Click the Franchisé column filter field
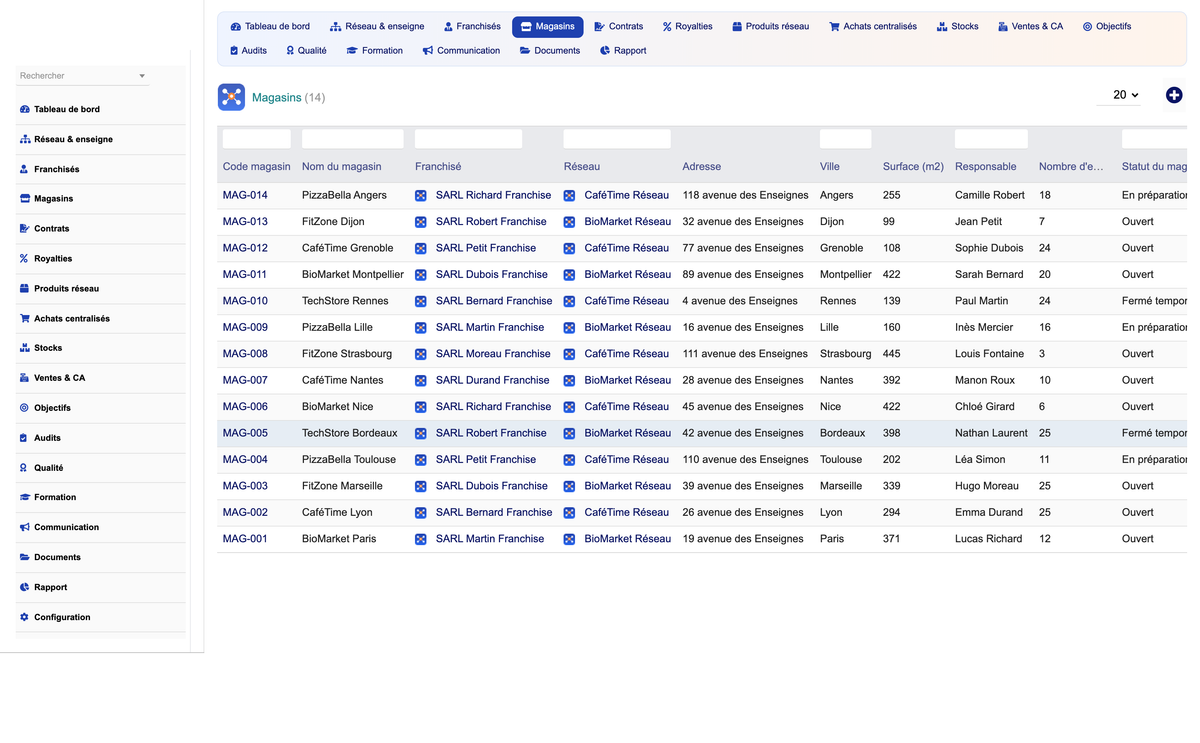This screenshot has height=743, width=1200. point(468,139)
